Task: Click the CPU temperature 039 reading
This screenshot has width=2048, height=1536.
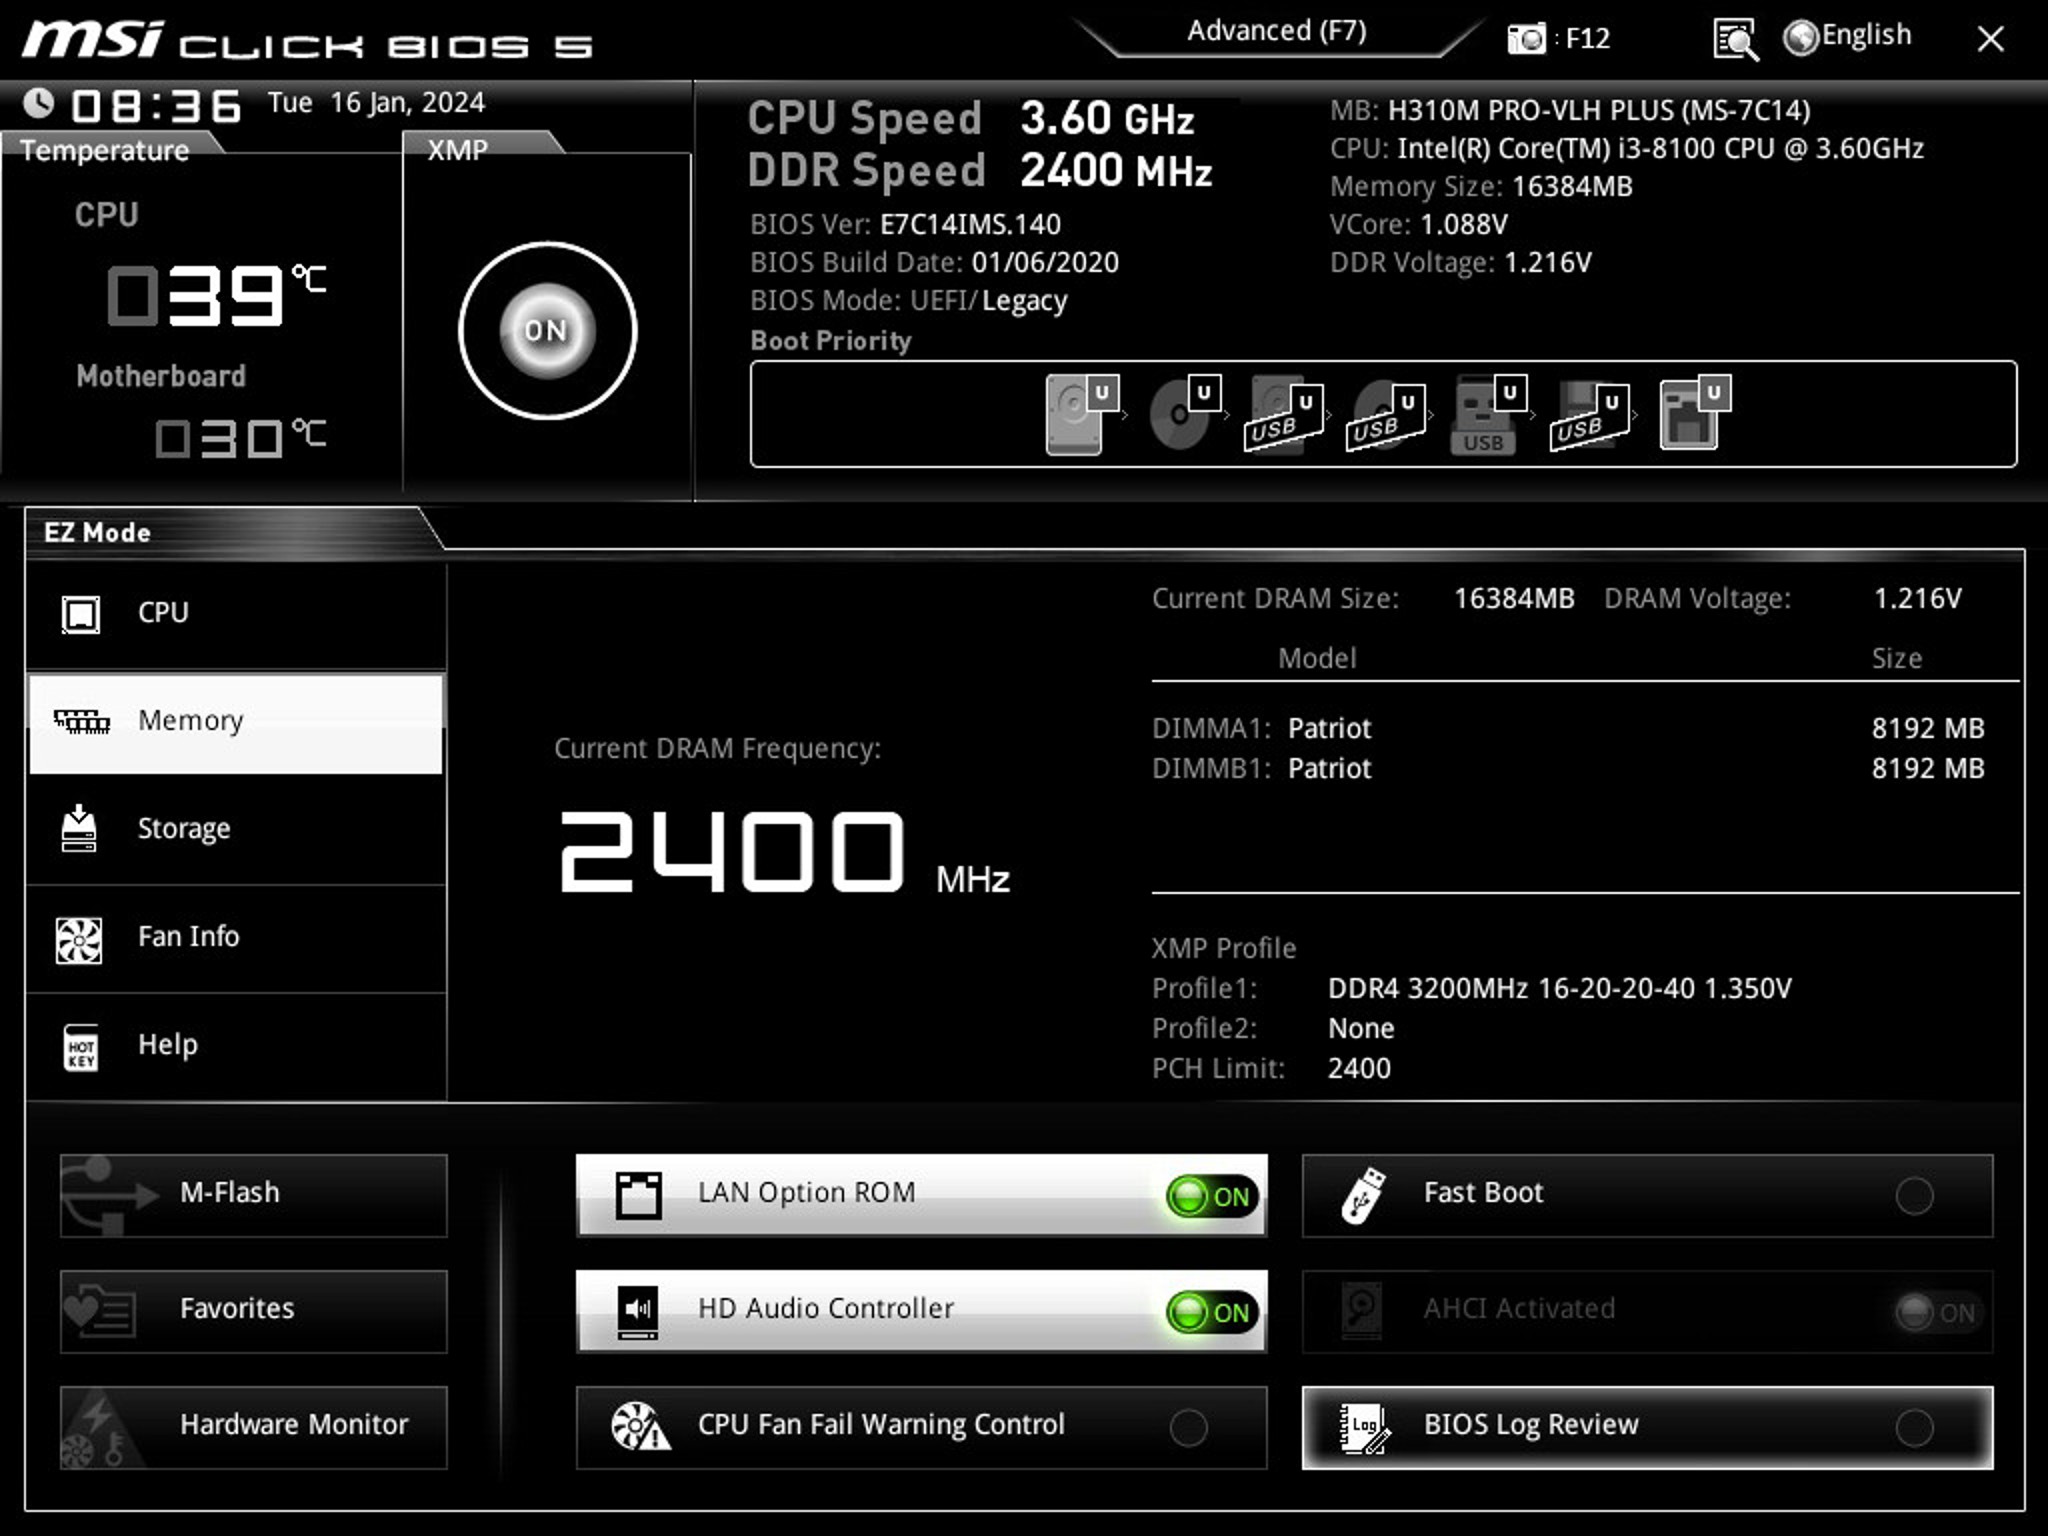Action: pos(215,295)
